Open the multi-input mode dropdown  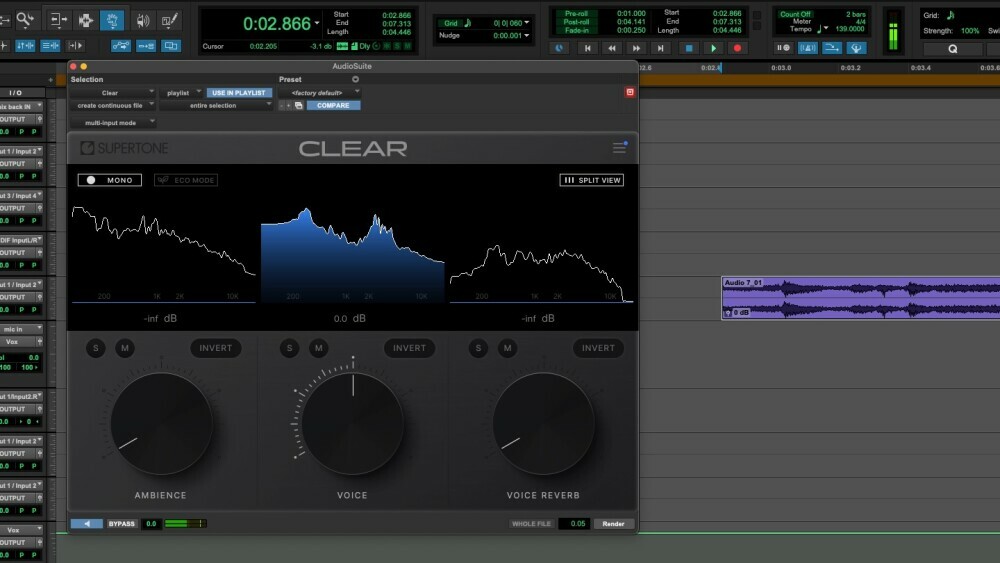[113, 122]
